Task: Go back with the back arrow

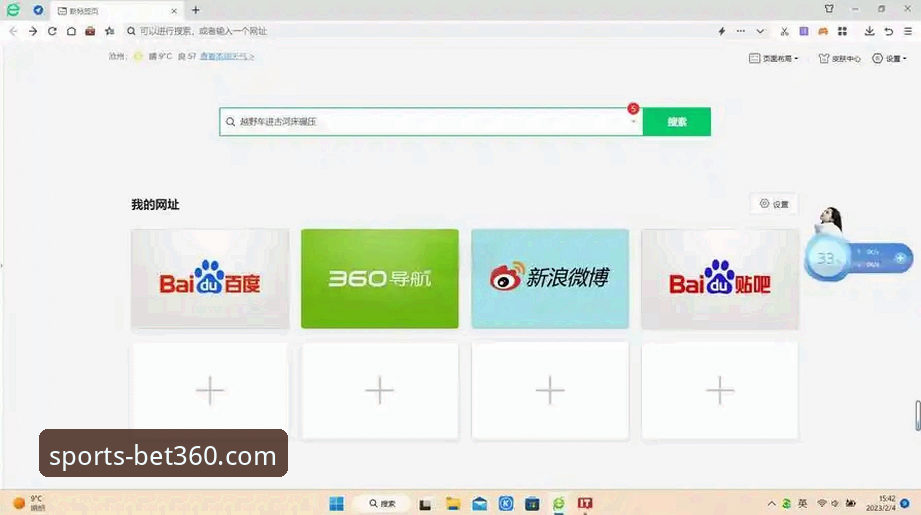Action: coord(14,31)
